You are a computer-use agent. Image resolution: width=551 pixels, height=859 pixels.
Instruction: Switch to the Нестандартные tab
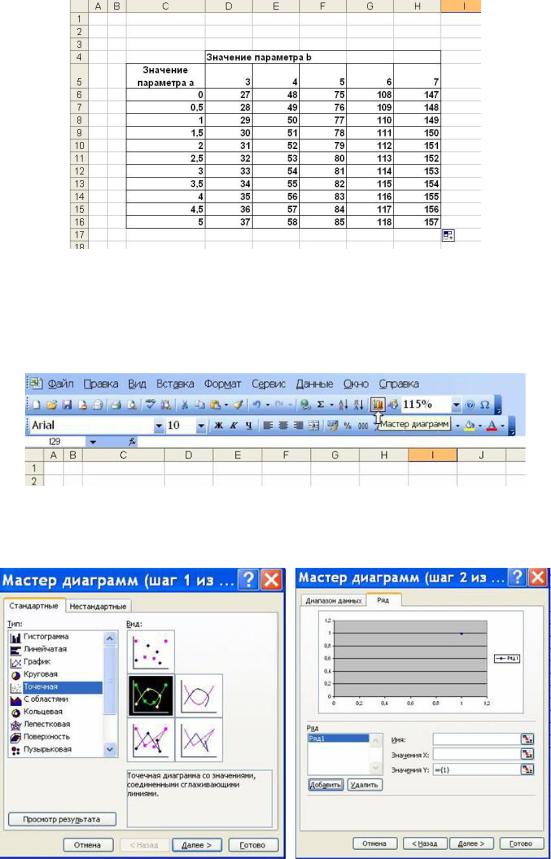pos(98,606)
